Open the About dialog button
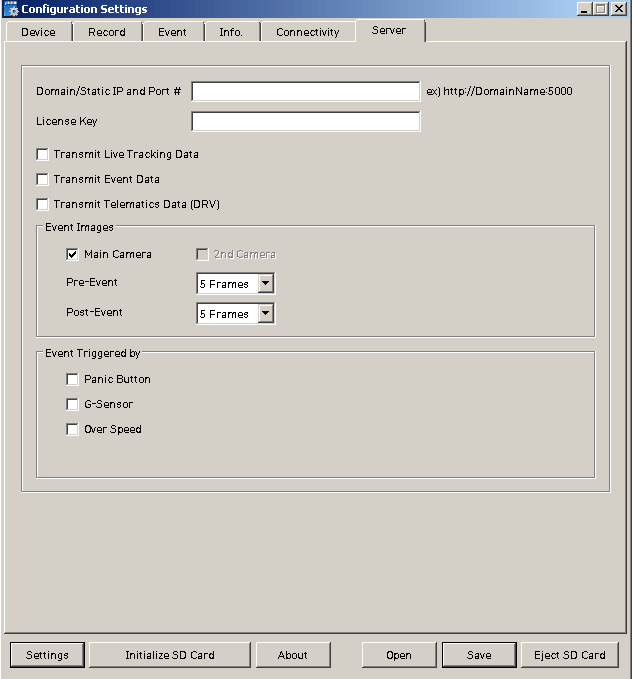The height and width of the screenshot is (679, 632). point(293,655)
